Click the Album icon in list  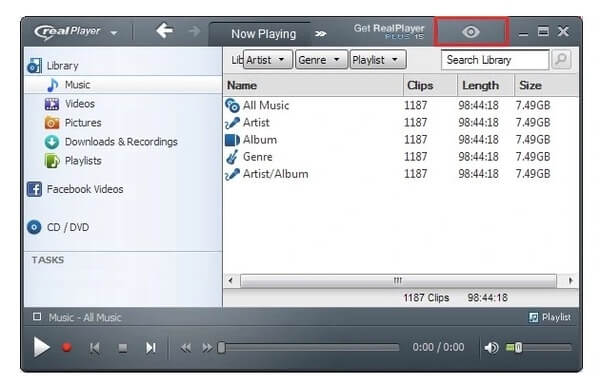[232, 140]
